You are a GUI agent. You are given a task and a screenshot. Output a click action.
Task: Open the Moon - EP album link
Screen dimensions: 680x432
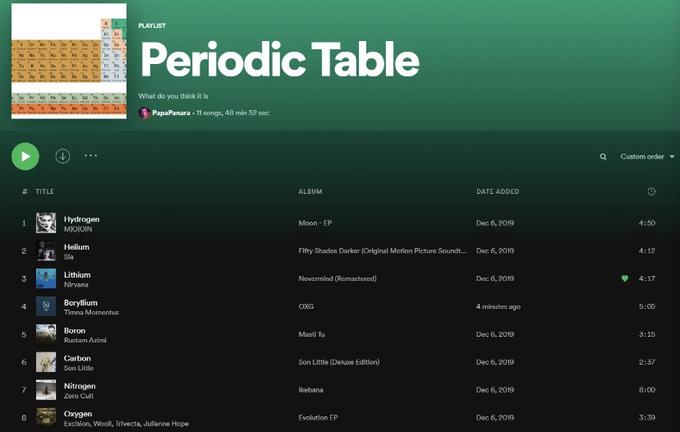[x=315, y=223]
